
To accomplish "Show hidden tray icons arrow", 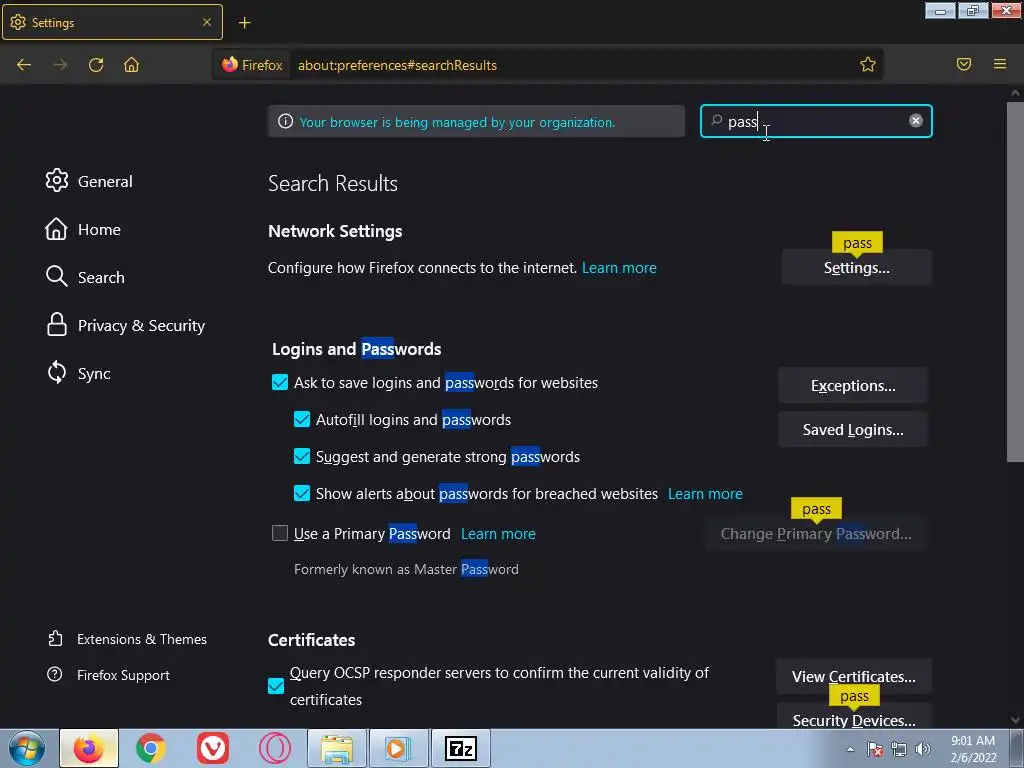I will [850, 749].
